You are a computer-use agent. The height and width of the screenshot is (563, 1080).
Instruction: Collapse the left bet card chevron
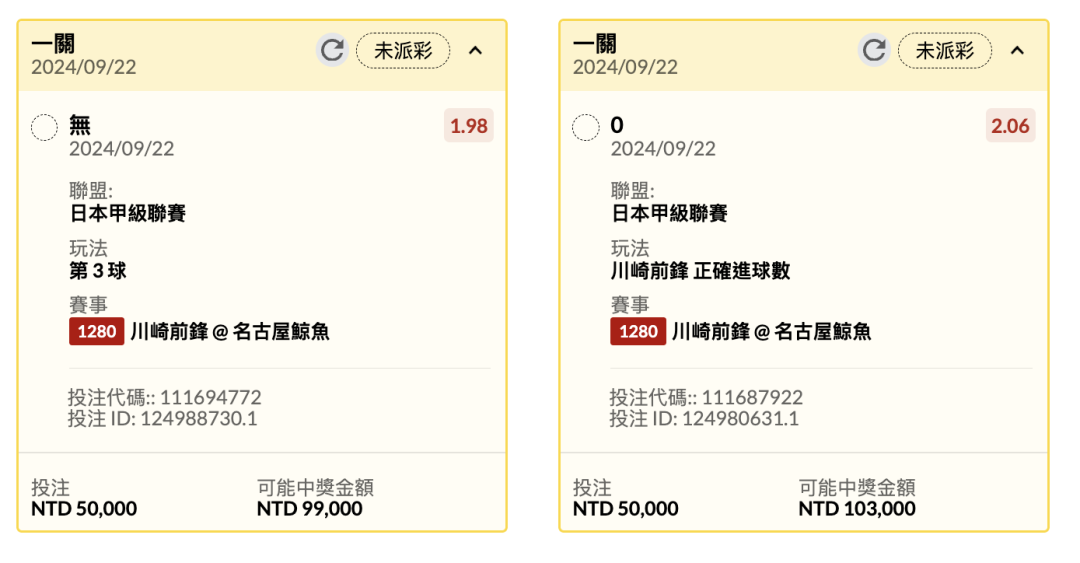tap(476, 50)
